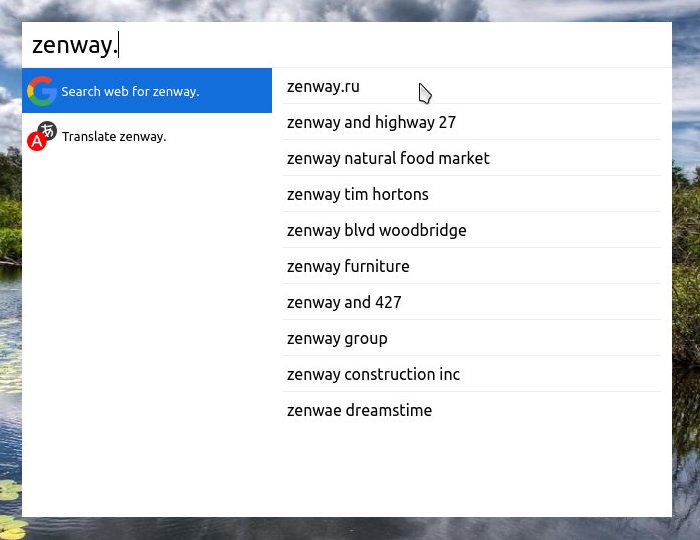Viewport: 700px width, 540px height.
Task: Open suggestion "zenwae dreamstime"
Action: point(471,410)
